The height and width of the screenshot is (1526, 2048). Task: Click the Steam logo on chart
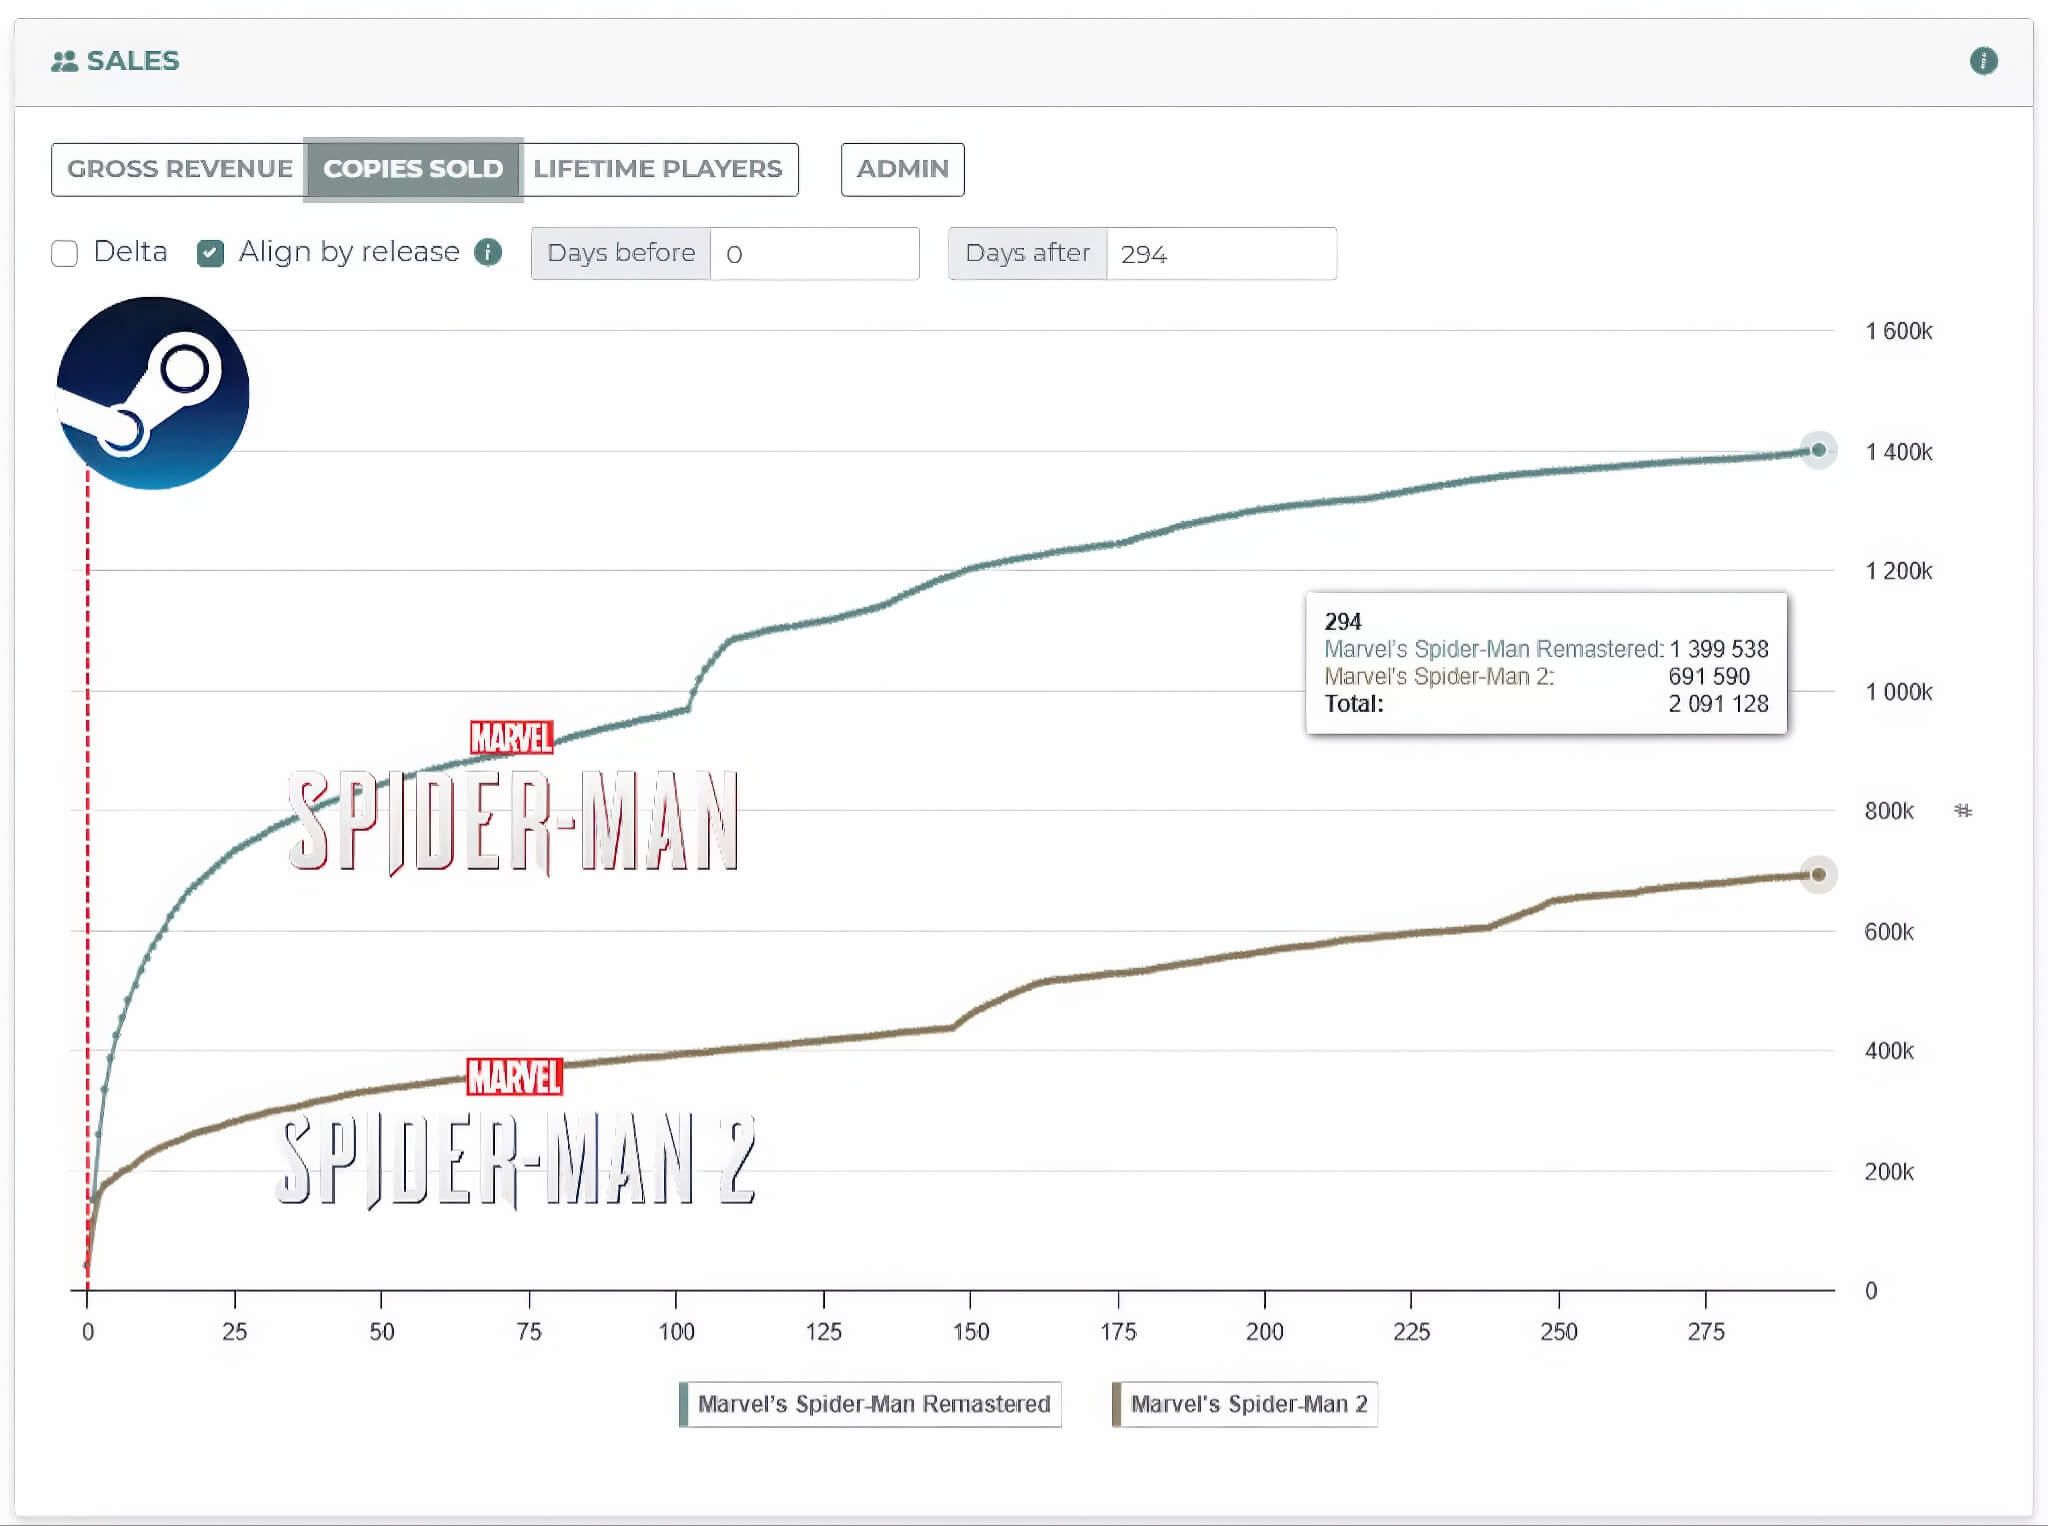pos(153,393)
